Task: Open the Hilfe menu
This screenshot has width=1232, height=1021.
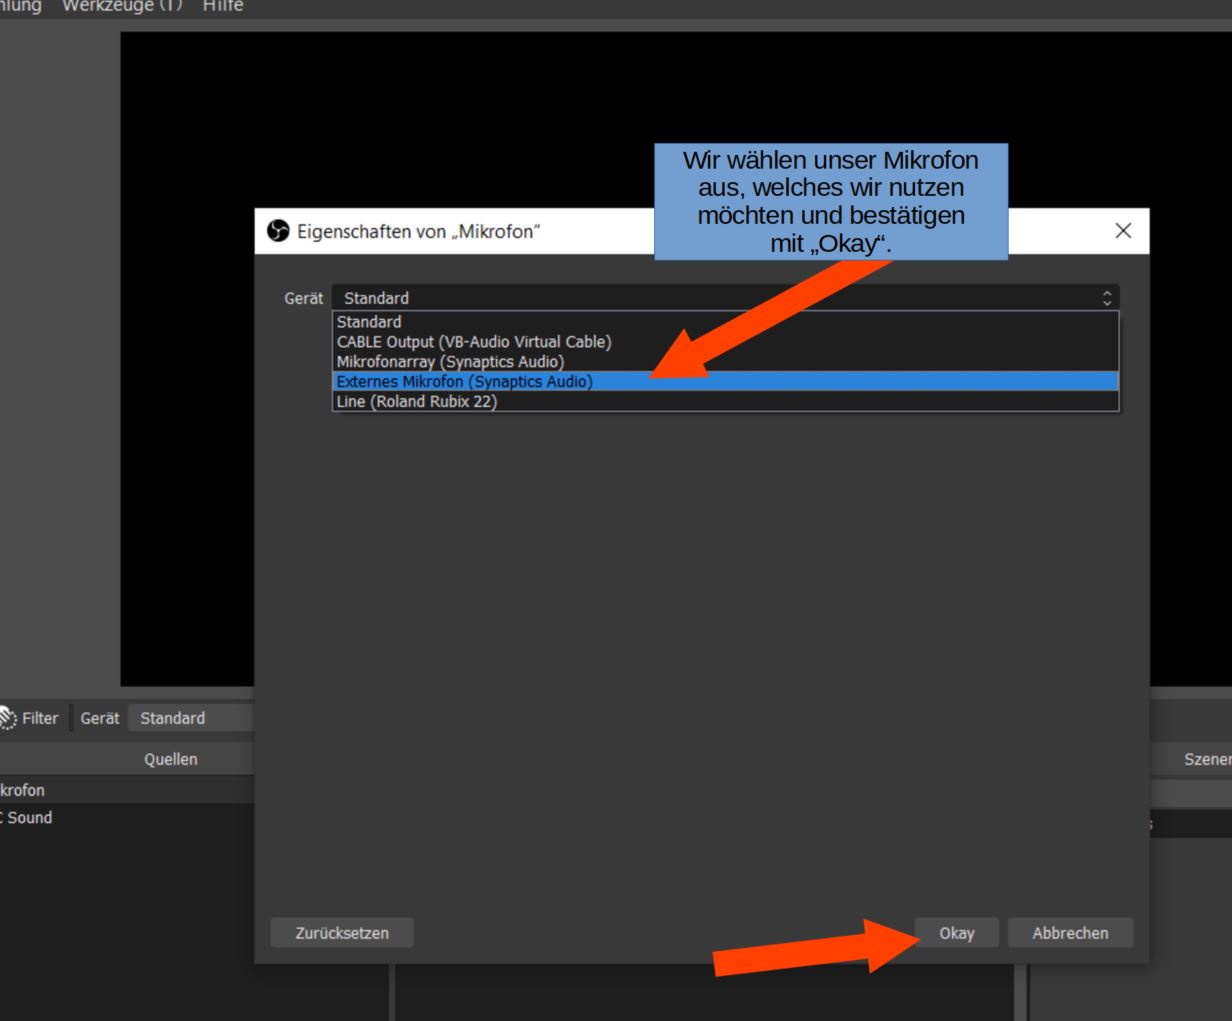Action: click(x=222, y=6)
